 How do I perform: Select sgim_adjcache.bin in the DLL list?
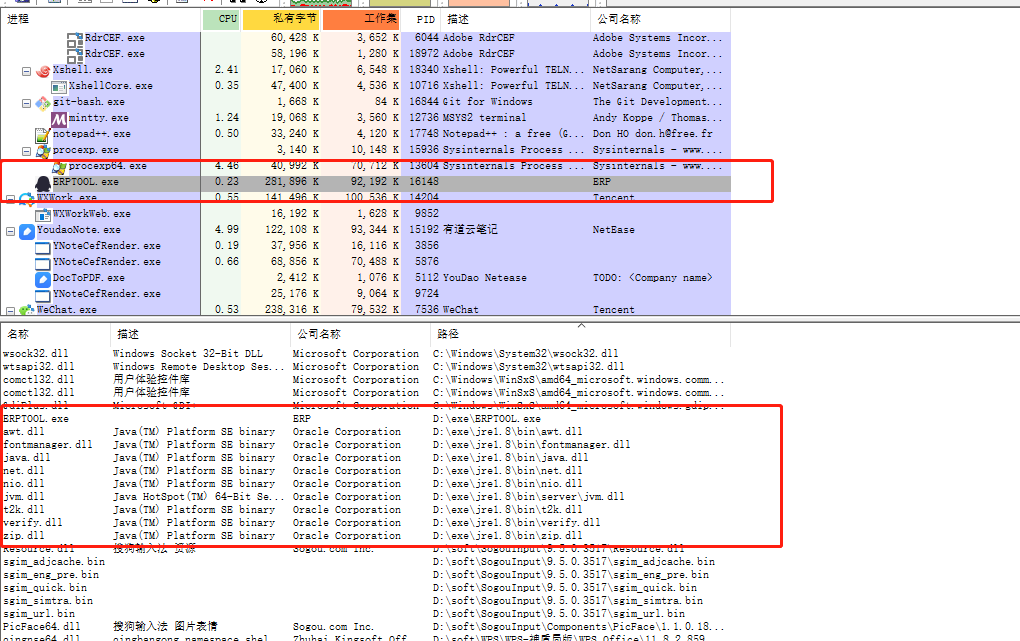366,562
